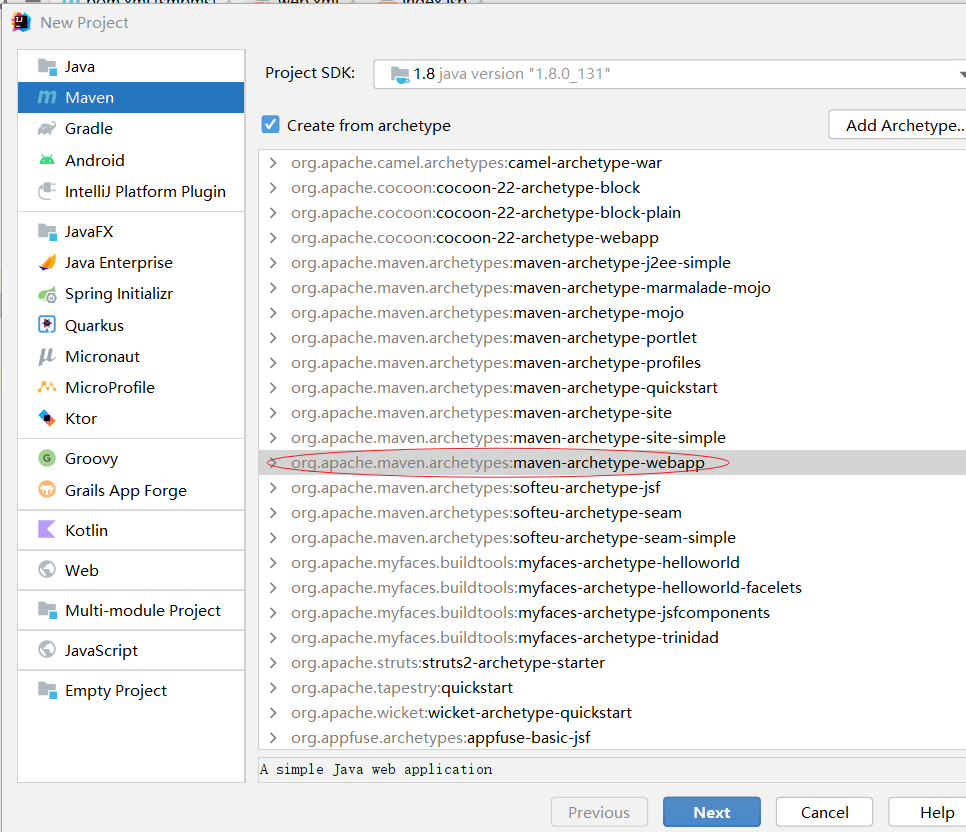Open the Kotlin project category
The width and height of the screenshot is (966, 832).
pos(131,530)
